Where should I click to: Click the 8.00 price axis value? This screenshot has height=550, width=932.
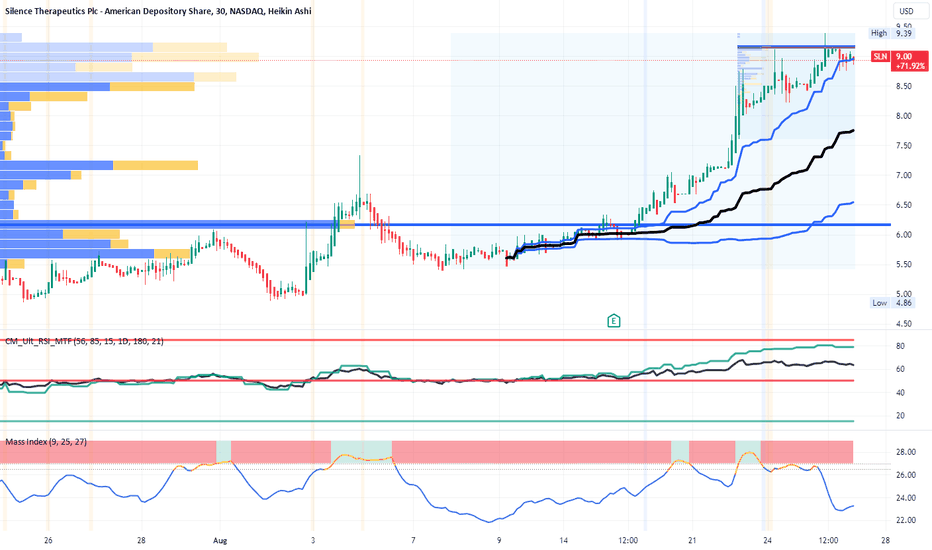tap(903, 116)
